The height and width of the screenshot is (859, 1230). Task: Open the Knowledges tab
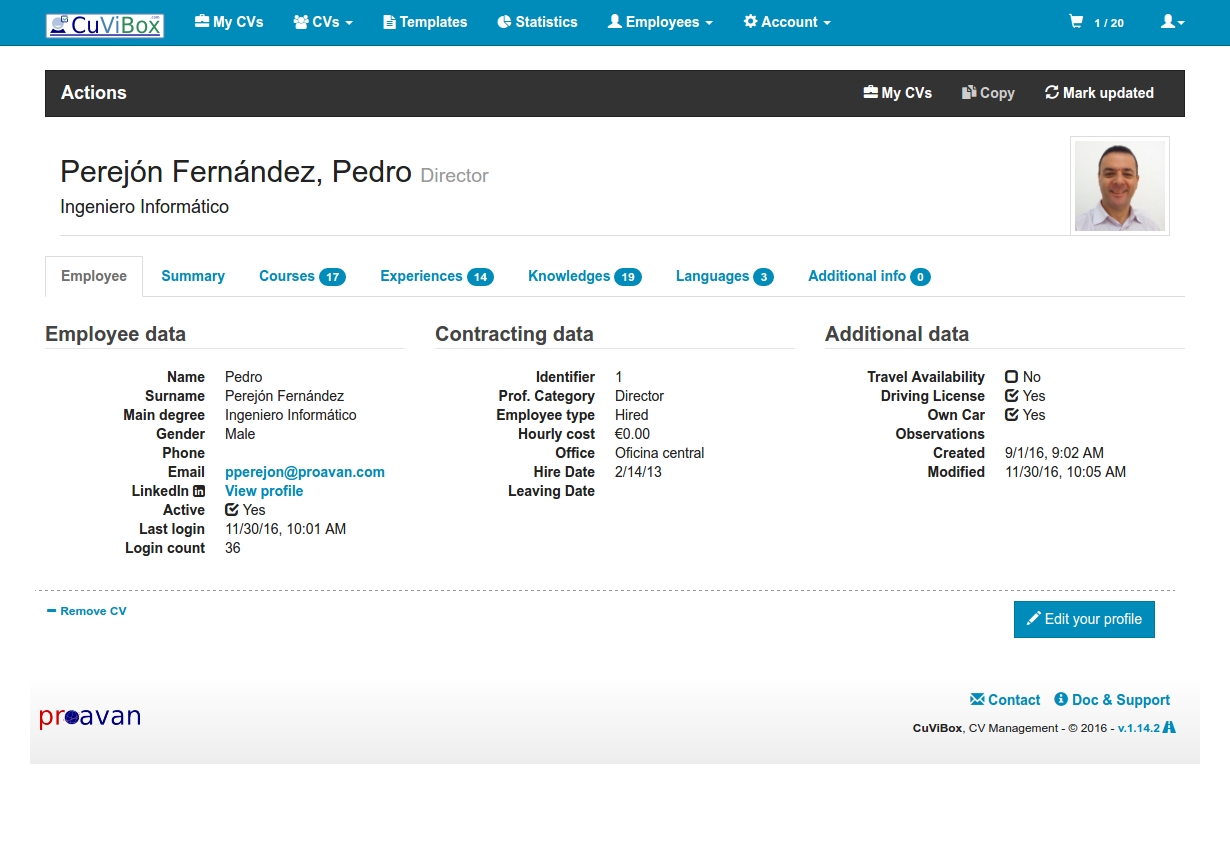[585, 276]
